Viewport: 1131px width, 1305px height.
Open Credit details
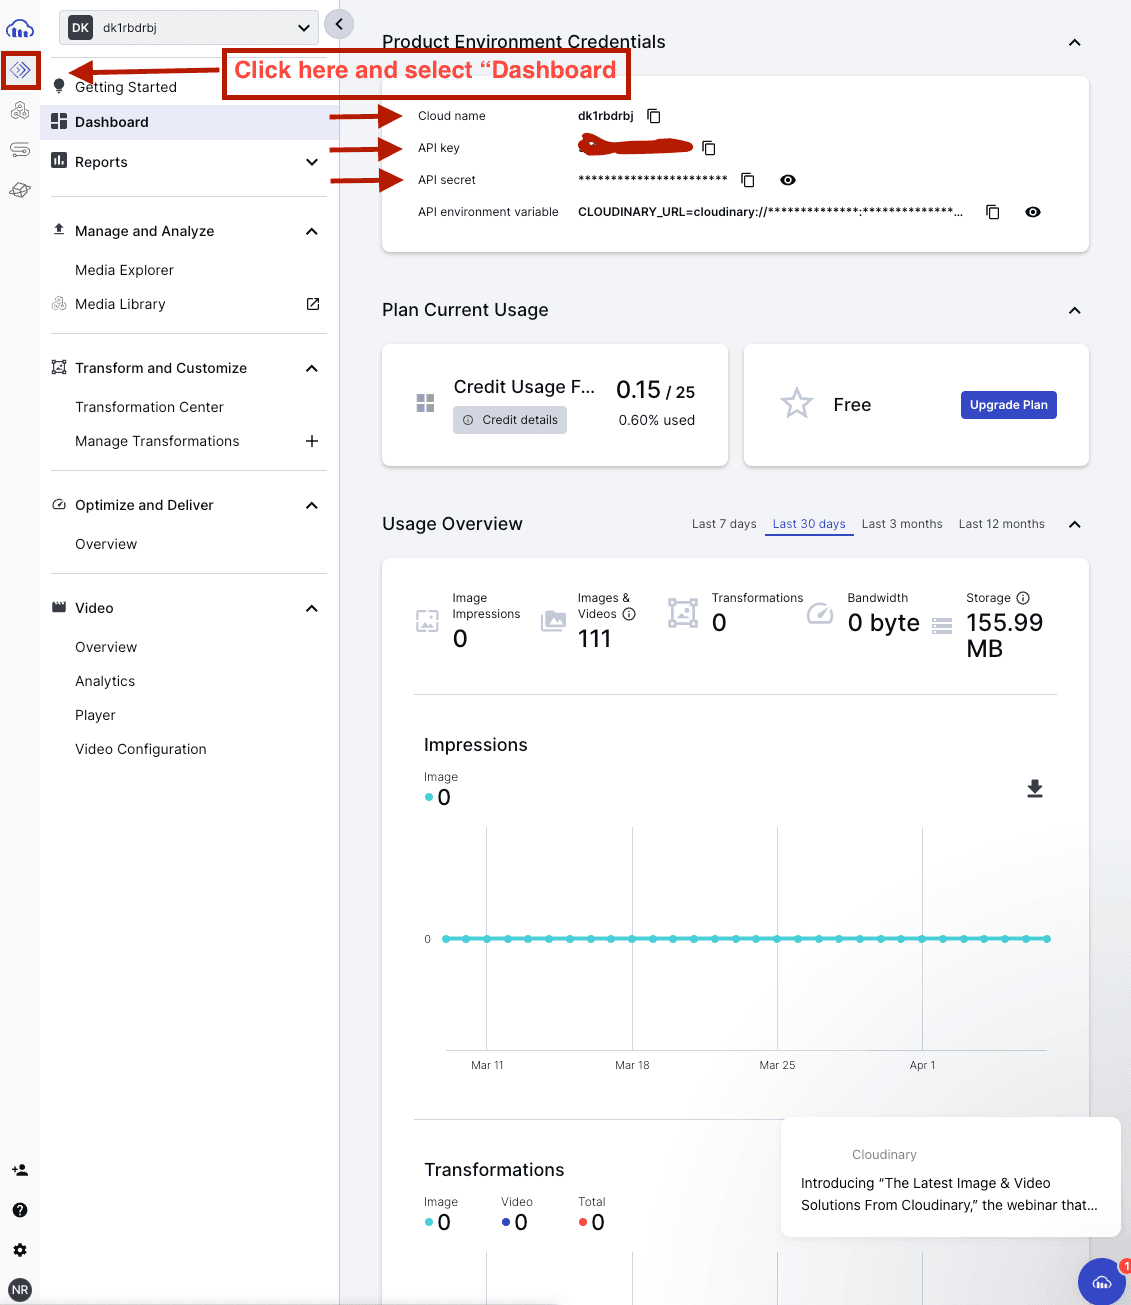point(510,420)
